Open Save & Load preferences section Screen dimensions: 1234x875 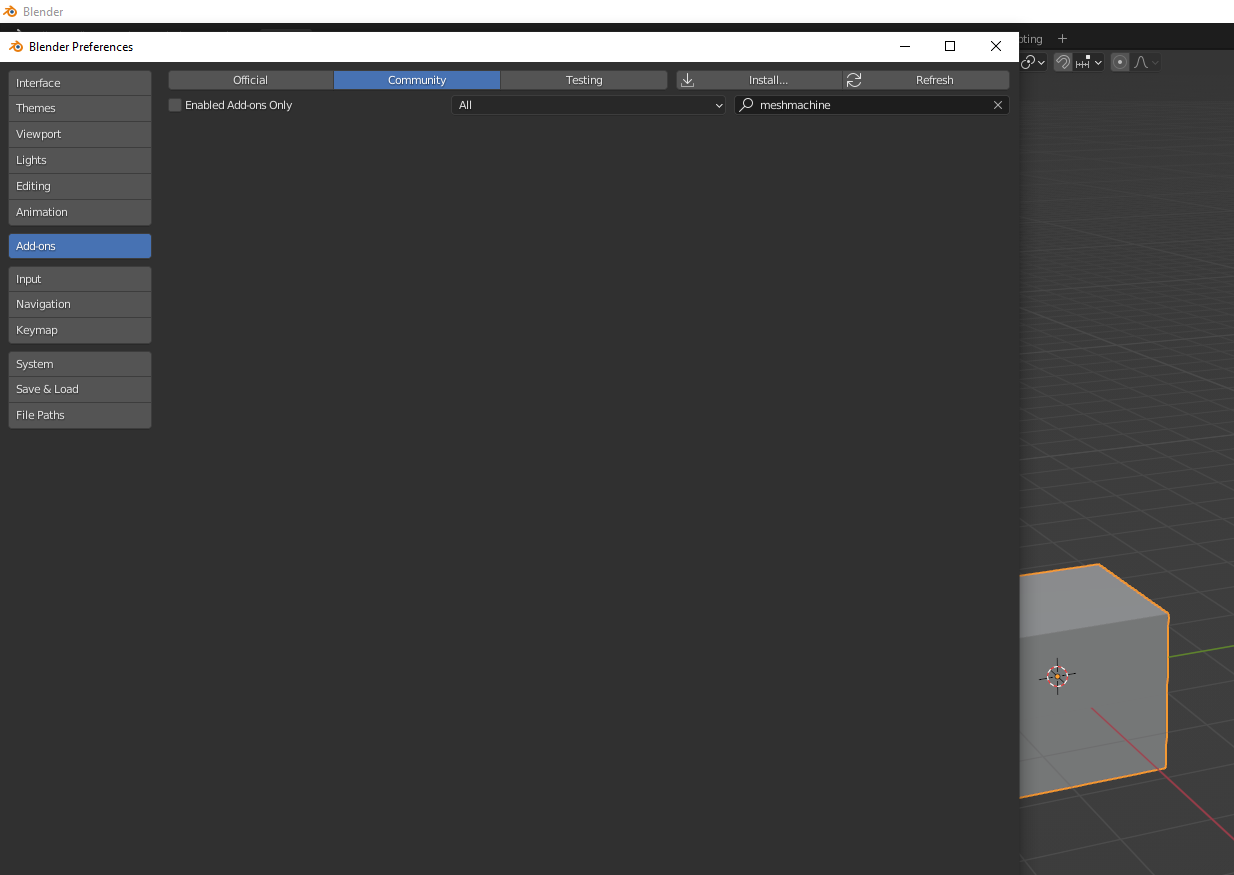(80, 389)
